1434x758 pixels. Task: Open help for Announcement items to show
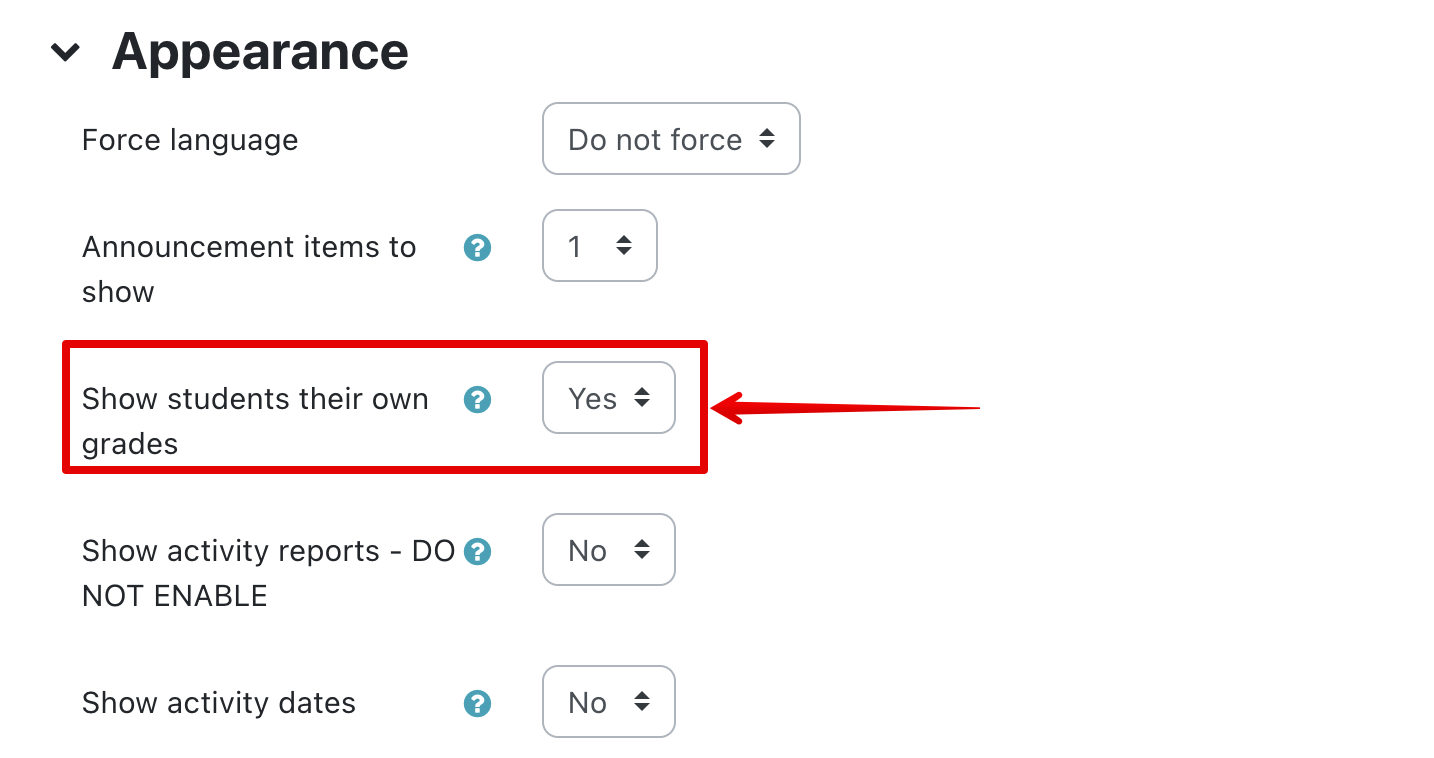(478, 248)
